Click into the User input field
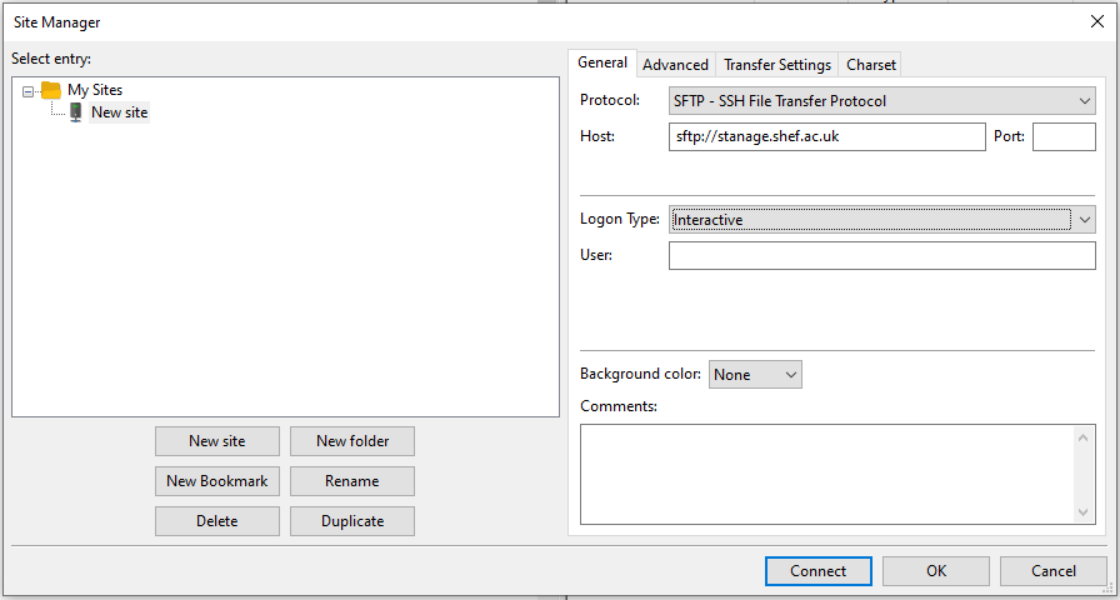Viewport: 1120px width, 600px height. click(881, 256)
